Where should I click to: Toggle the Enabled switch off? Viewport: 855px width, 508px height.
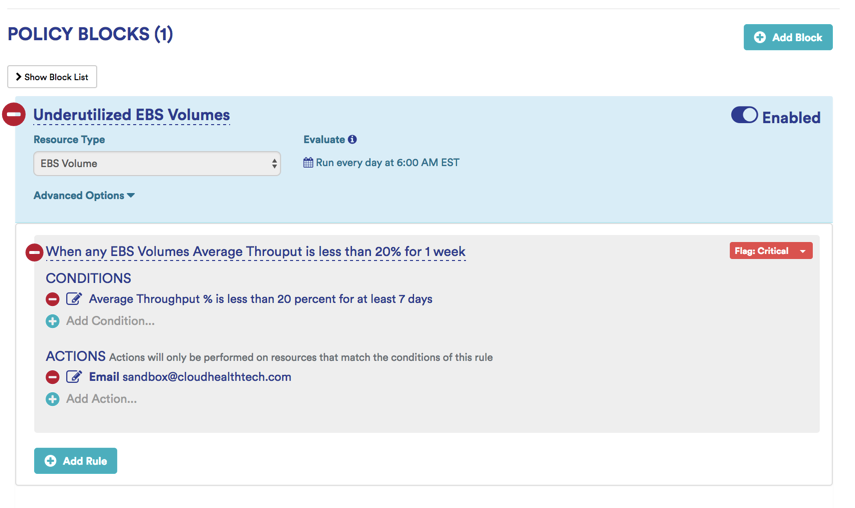(744, 116)
